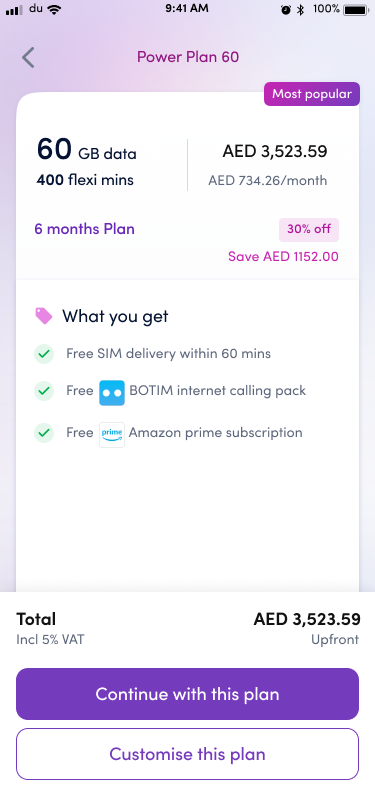
Task: Tap Save AED 1152.00 text
Action: pos(283,256)
